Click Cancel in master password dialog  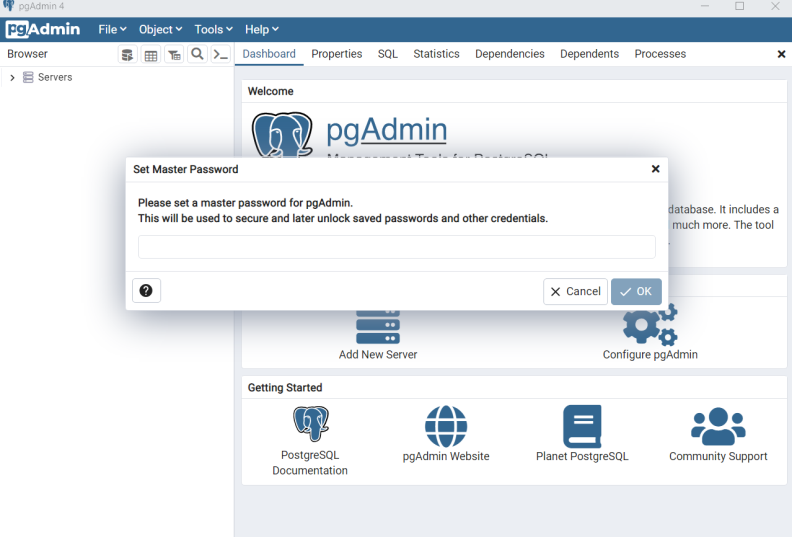[x=575, y=291]
